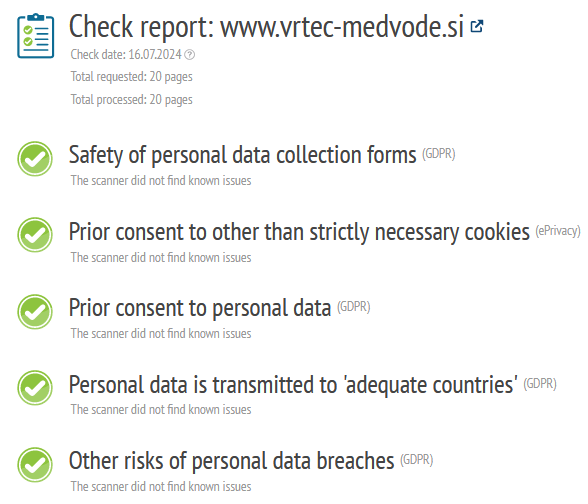Open external link icon beside www.vrtec-medvode.si

[477, 26]
